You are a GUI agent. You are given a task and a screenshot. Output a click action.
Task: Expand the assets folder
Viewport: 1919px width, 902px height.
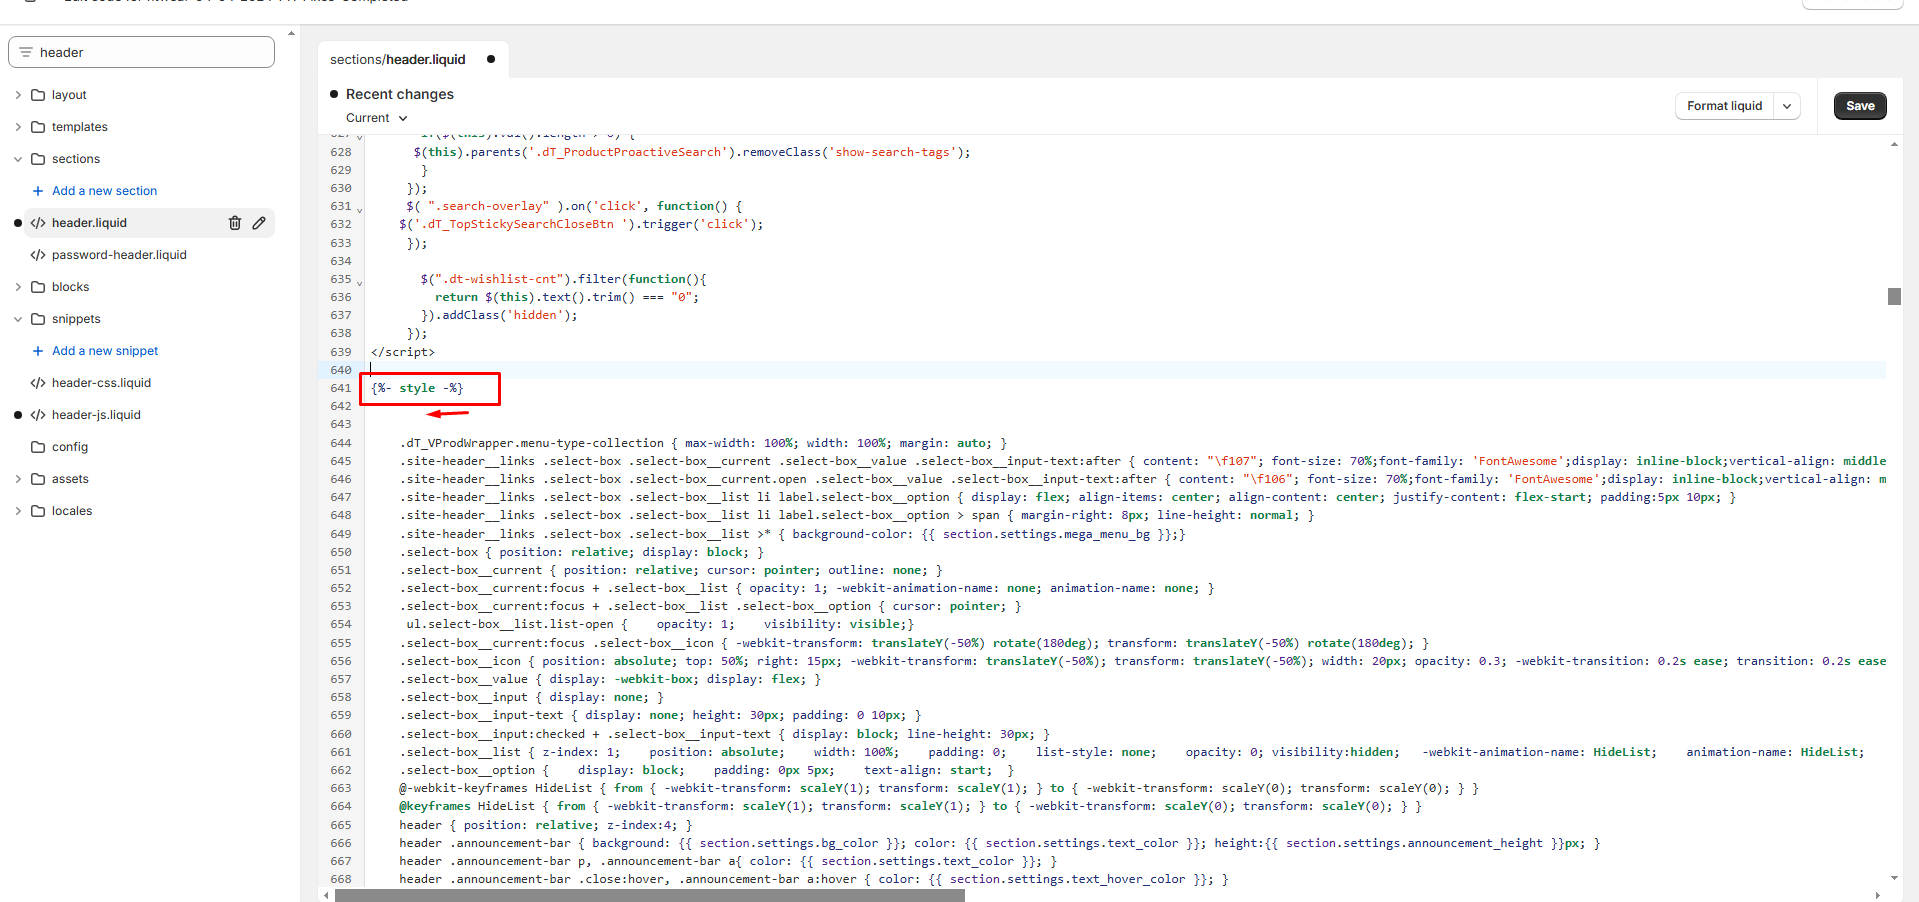(18, 479)
